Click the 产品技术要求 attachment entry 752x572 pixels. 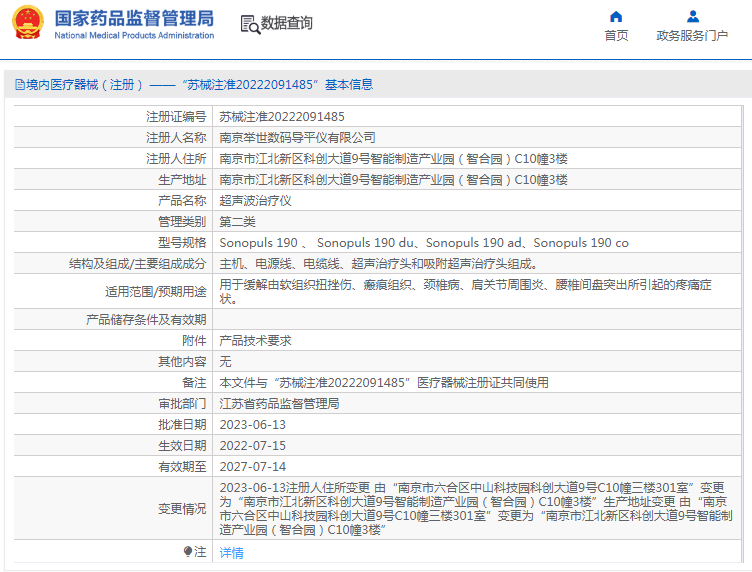click(255, 340)
